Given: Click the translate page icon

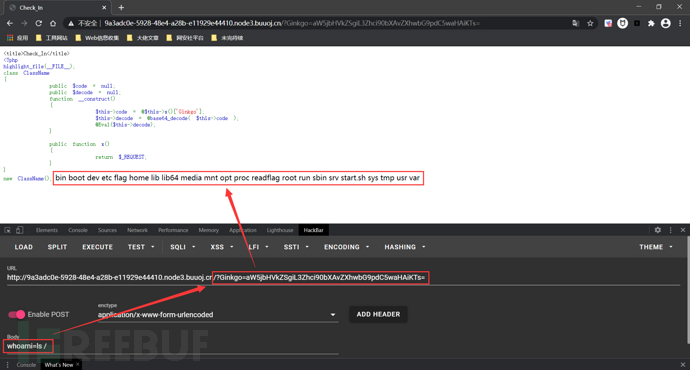Looking at the screenshot, I should point(576,23).
